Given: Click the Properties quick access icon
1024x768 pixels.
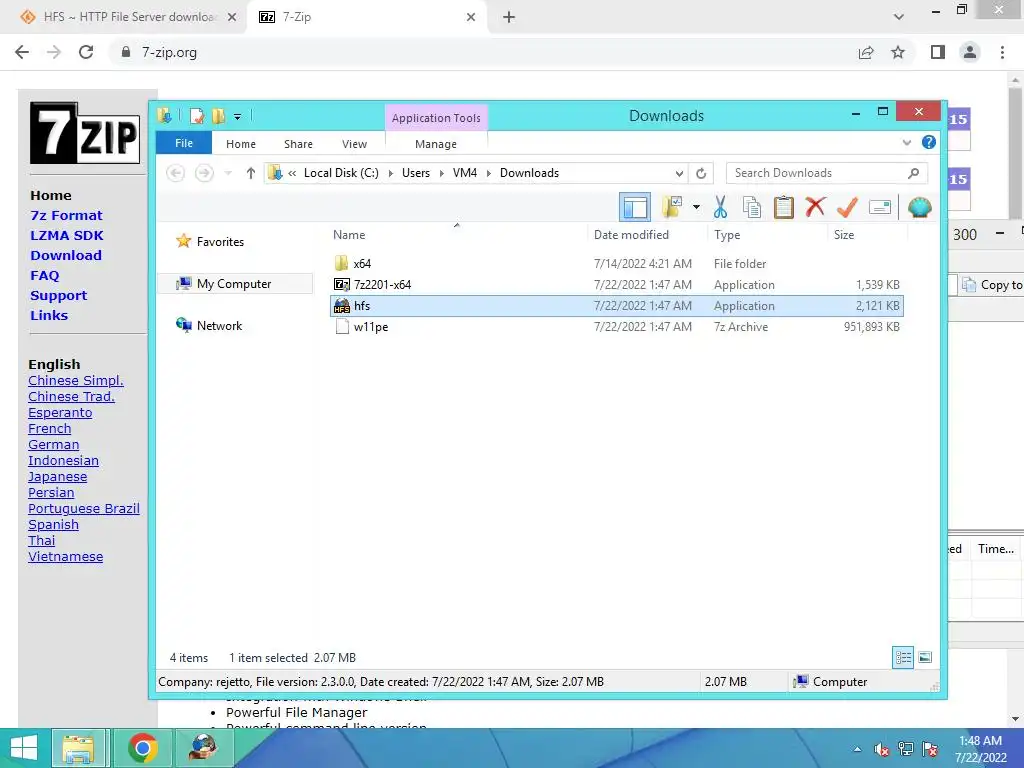Looking at the screenshot, I should [197, 116].
